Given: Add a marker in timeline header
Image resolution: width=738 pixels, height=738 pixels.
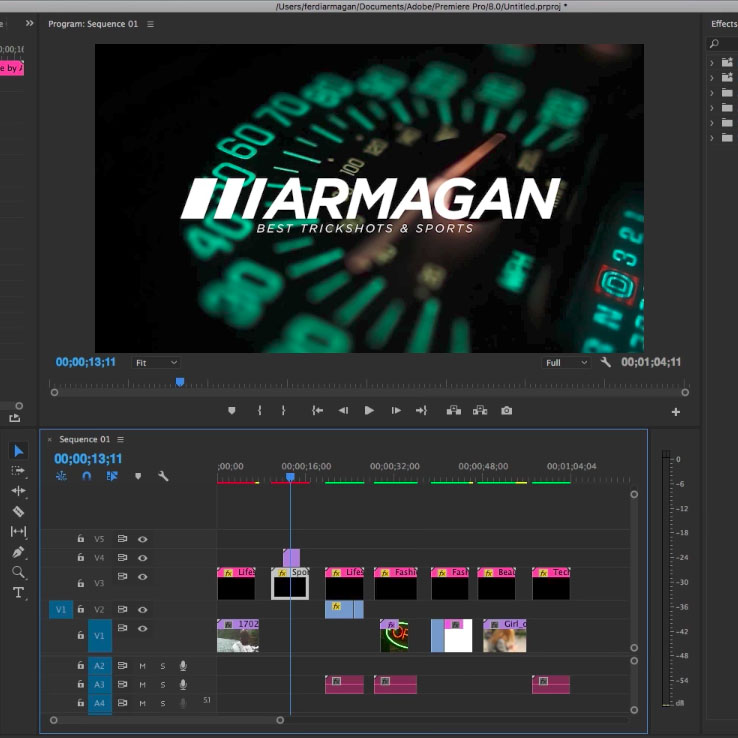Looking at the screenshot, I should [138, 476].
